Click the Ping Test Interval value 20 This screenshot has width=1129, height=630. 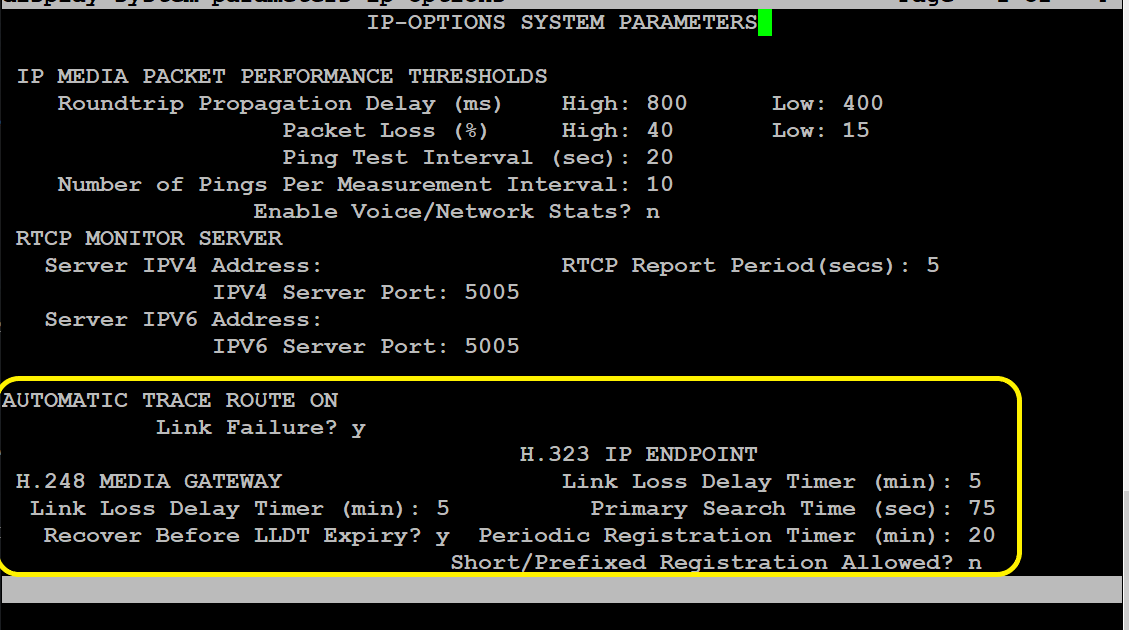pyautogui.click(x=659, y=158)
